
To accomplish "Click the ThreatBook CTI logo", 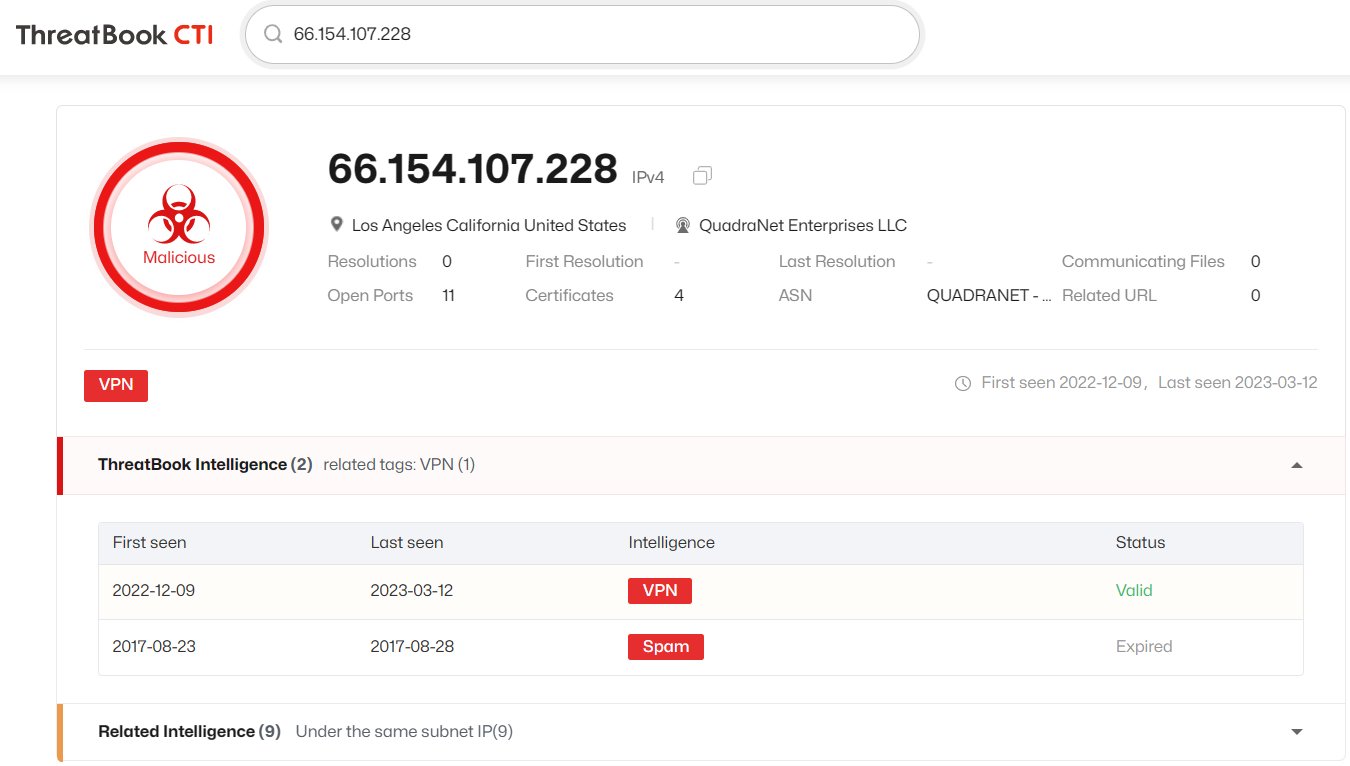I will click(x=113, y=33).
